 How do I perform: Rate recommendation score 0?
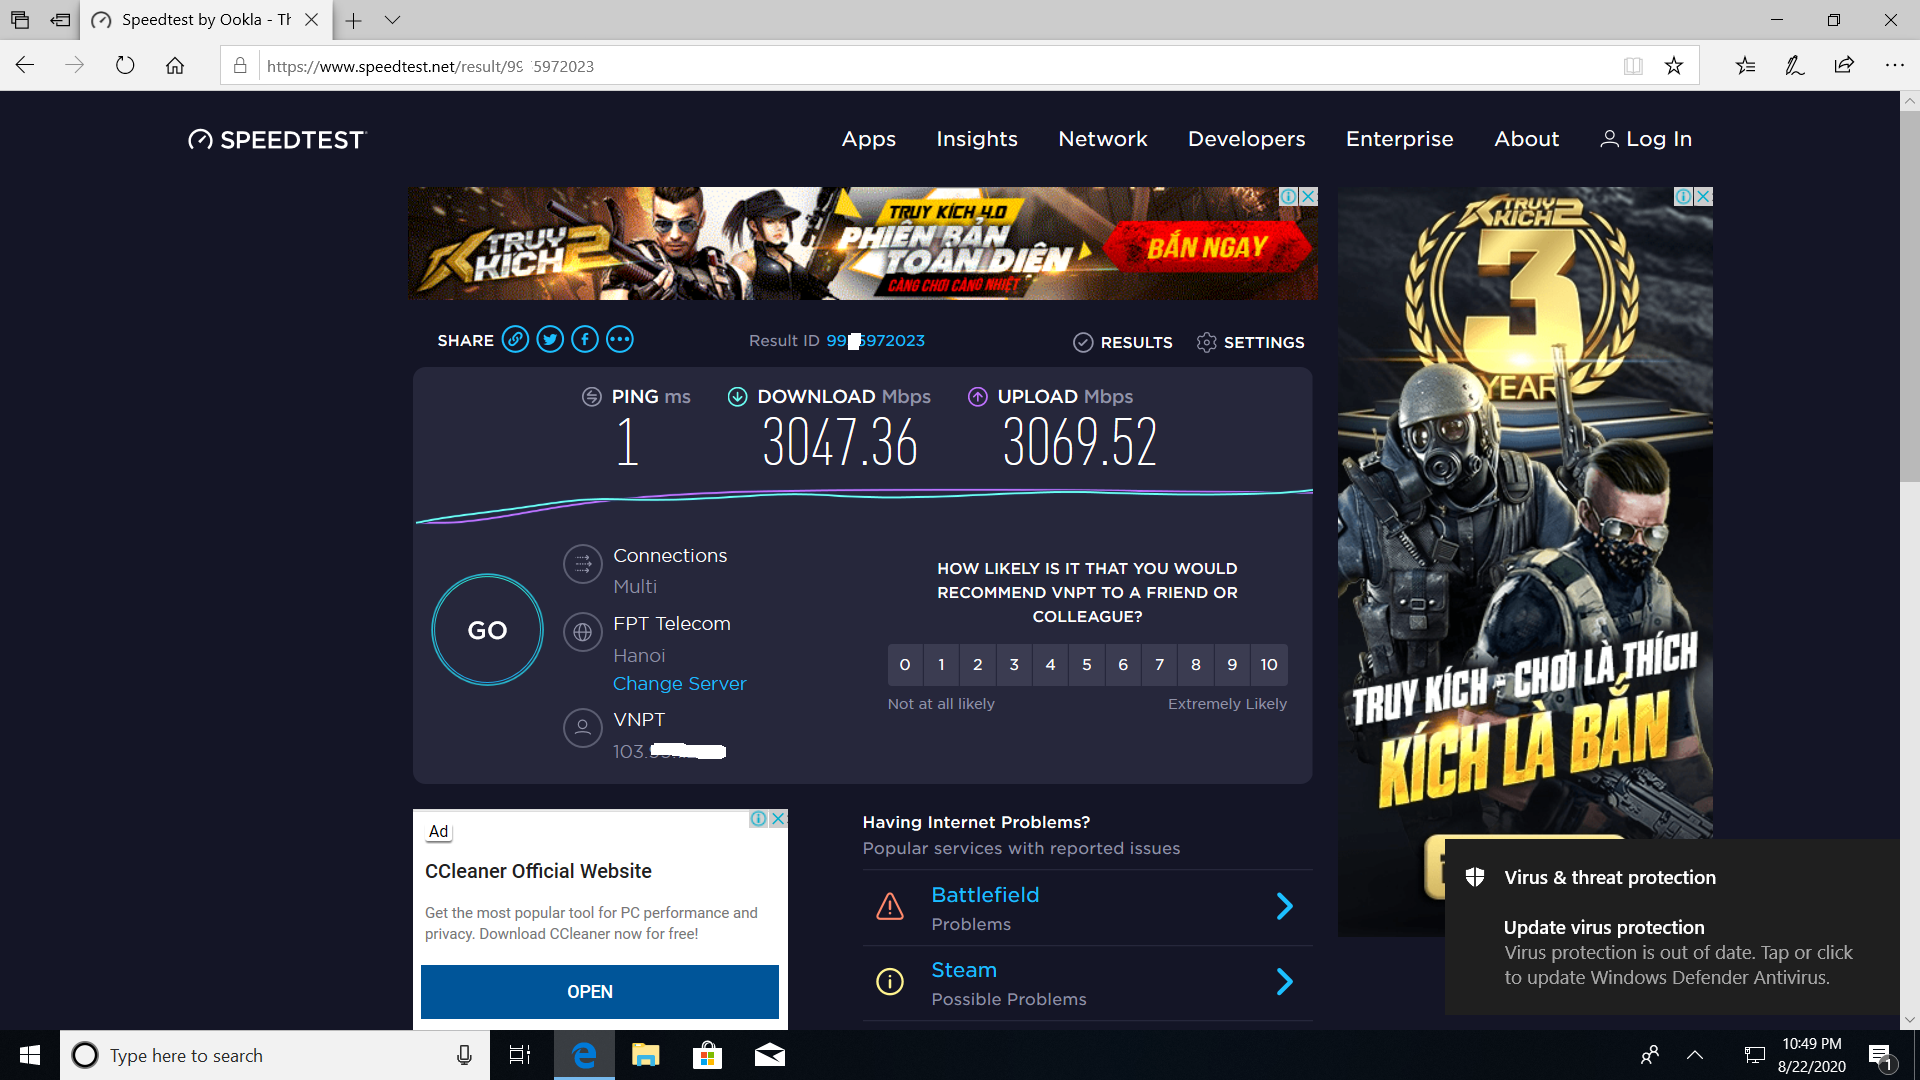pyautogui.click(x=905, y=665)
